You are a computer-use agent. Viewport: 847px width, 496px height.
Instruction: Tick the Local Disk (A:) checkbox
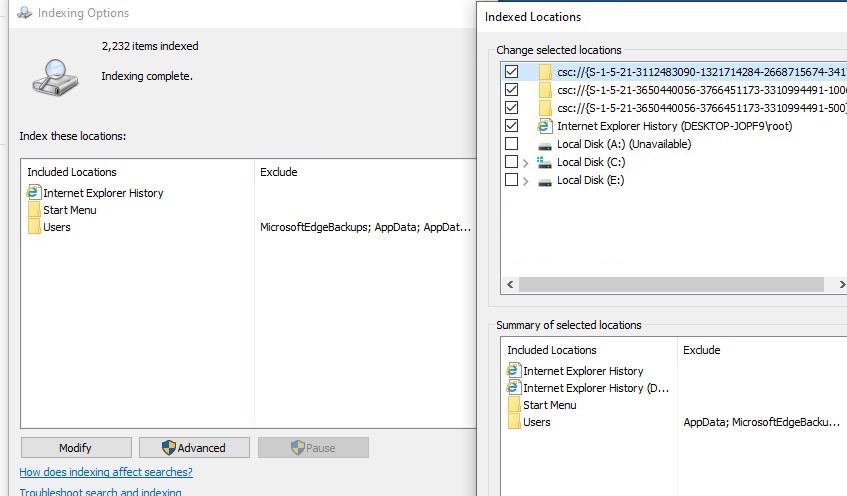512,144
